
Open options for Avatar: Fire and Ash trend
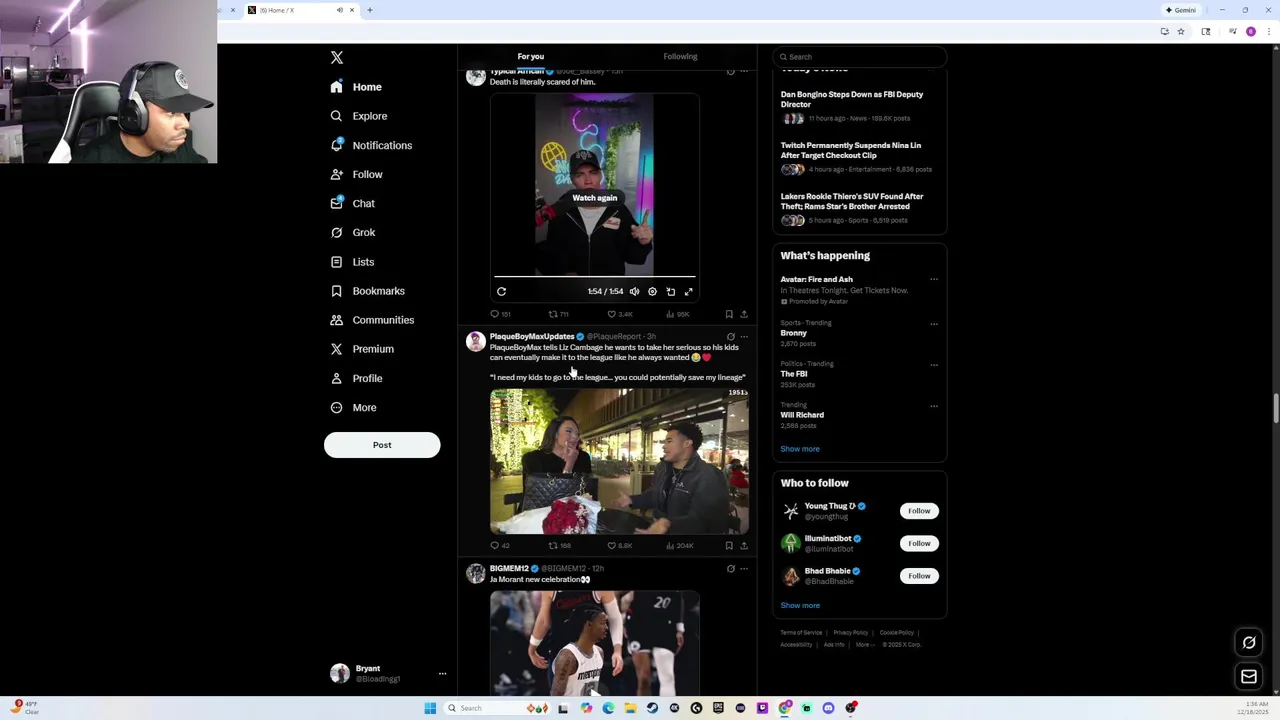point(934,280)
